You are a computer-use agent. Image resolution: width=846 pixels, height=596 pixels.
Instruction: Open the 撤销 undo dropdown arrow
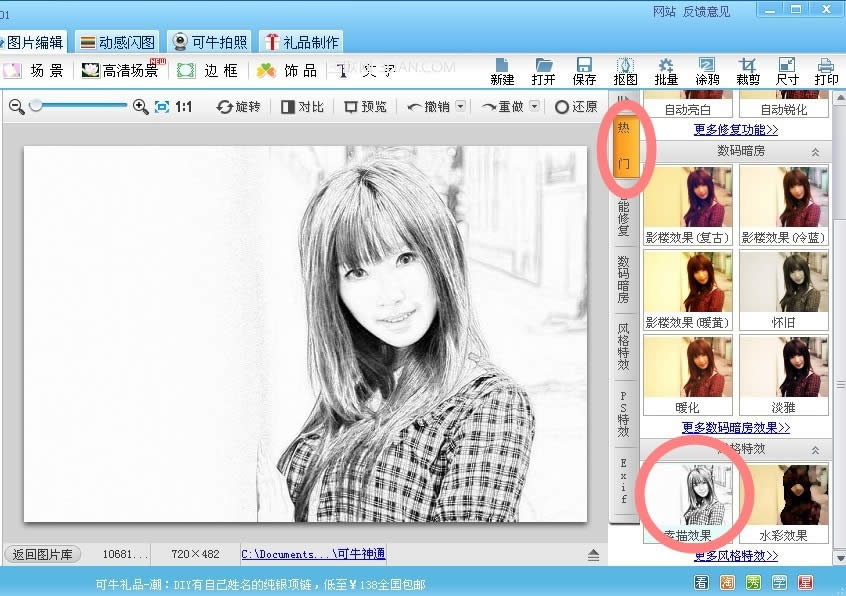click(x=460, y=106)
